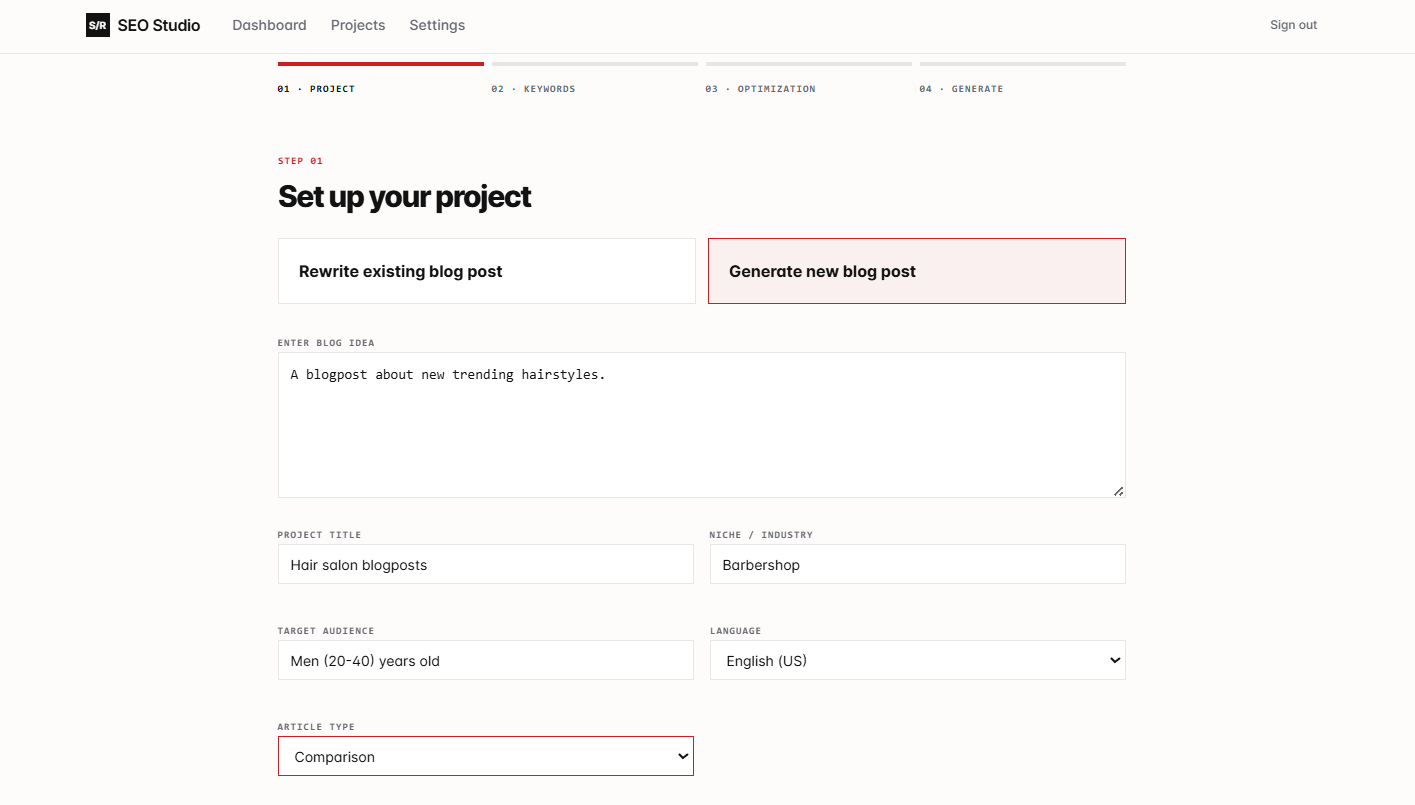Open Settings in the top navigation
The image size is (1415, 805).
tap(437, 25)
